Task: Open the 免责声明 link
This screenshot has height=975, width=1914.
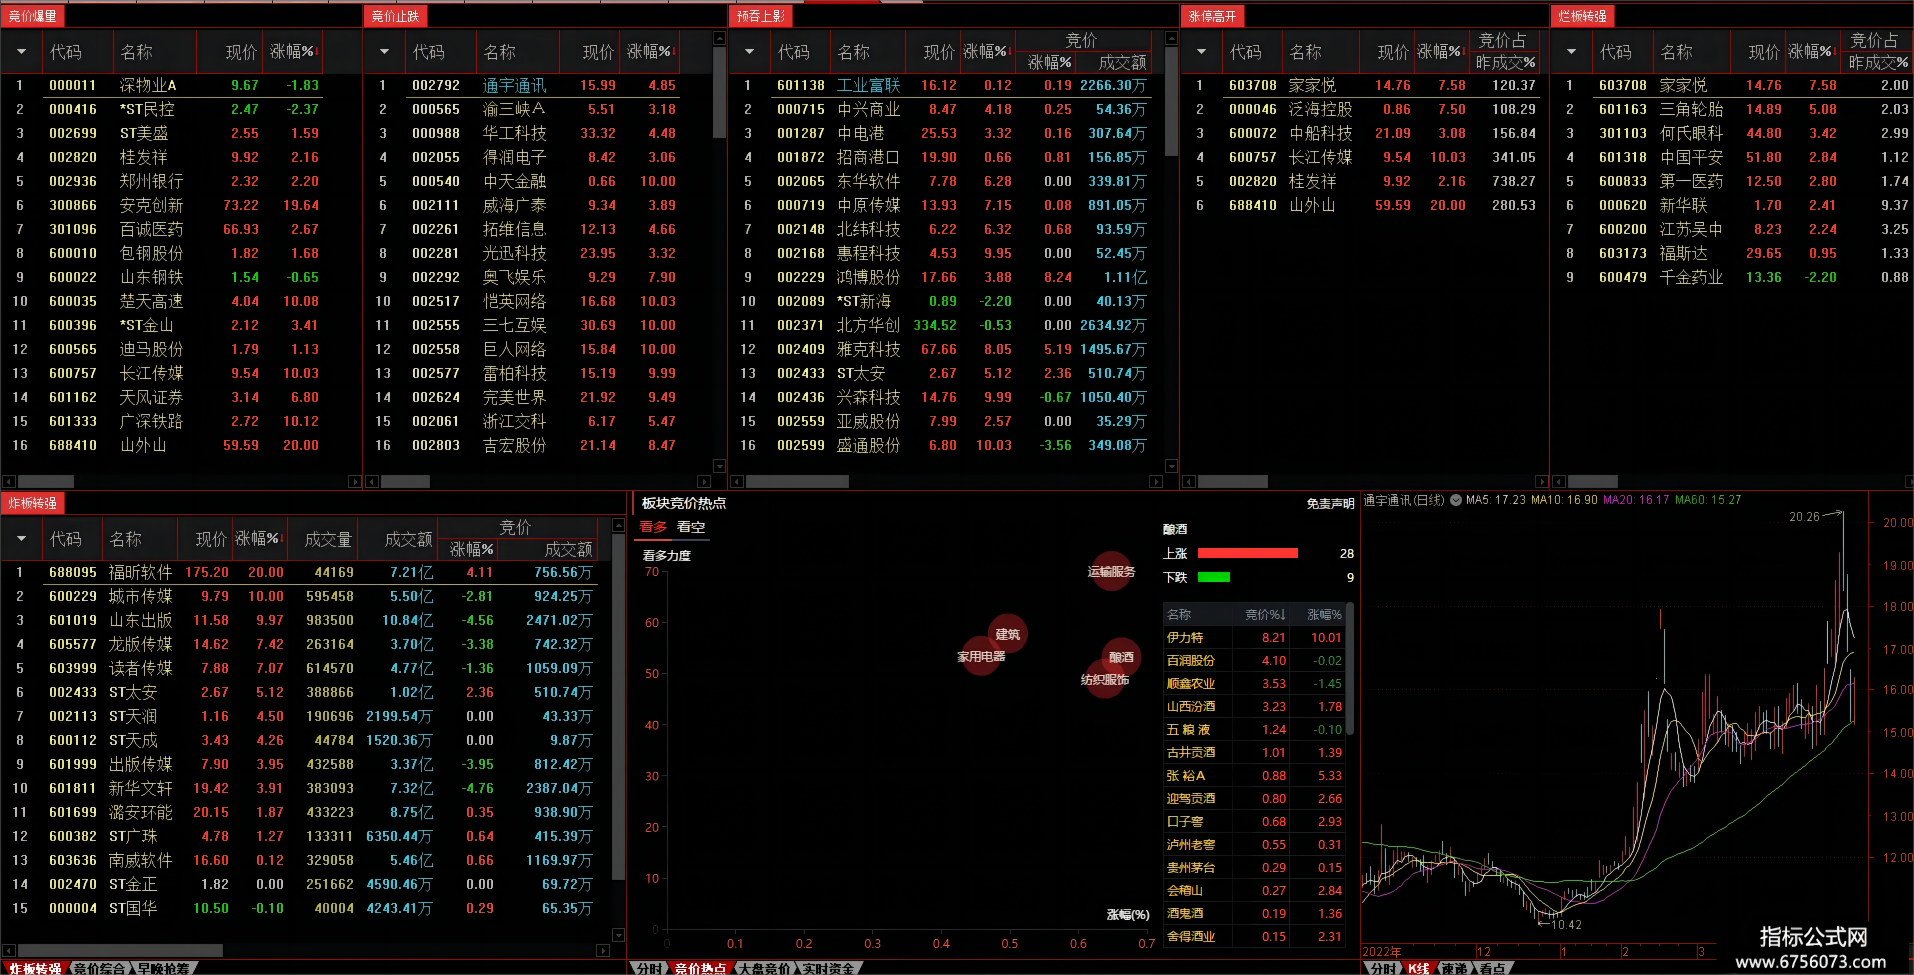Action: point(1330,504)
